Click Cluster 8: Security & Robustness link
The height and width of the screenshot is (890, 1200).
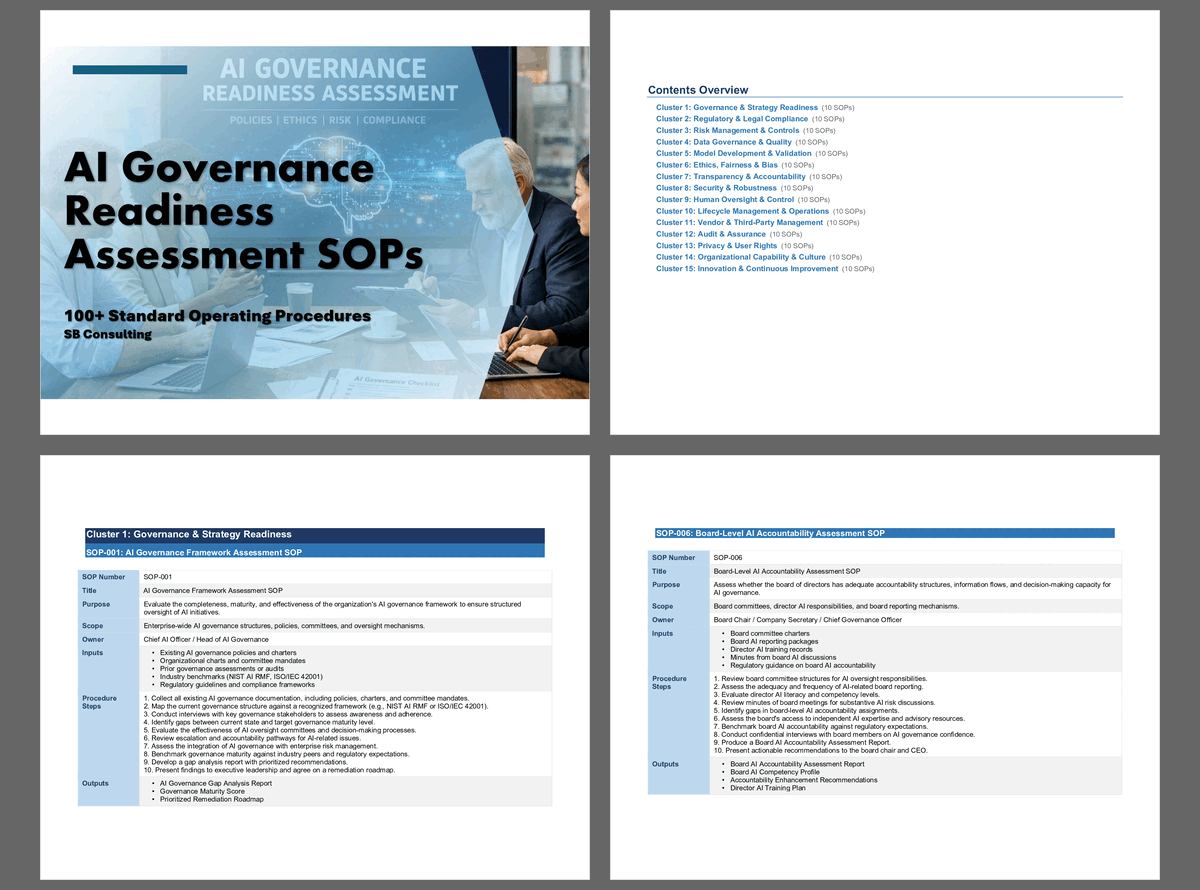[716, 188]
